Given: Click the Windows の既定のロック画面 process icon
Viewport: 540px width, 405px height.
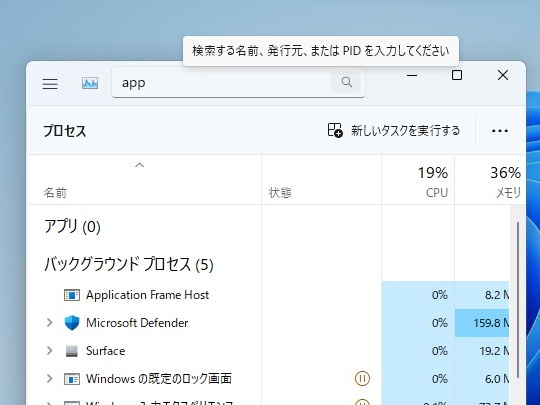Looking at the screenshot, I should [x=72, y=379].
